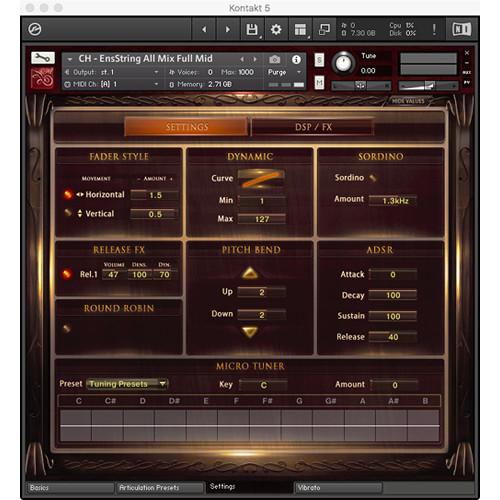Open the Vibrato bottom tab
The height and width of the screenshot is (500, 500).
[x=338, y=488]
